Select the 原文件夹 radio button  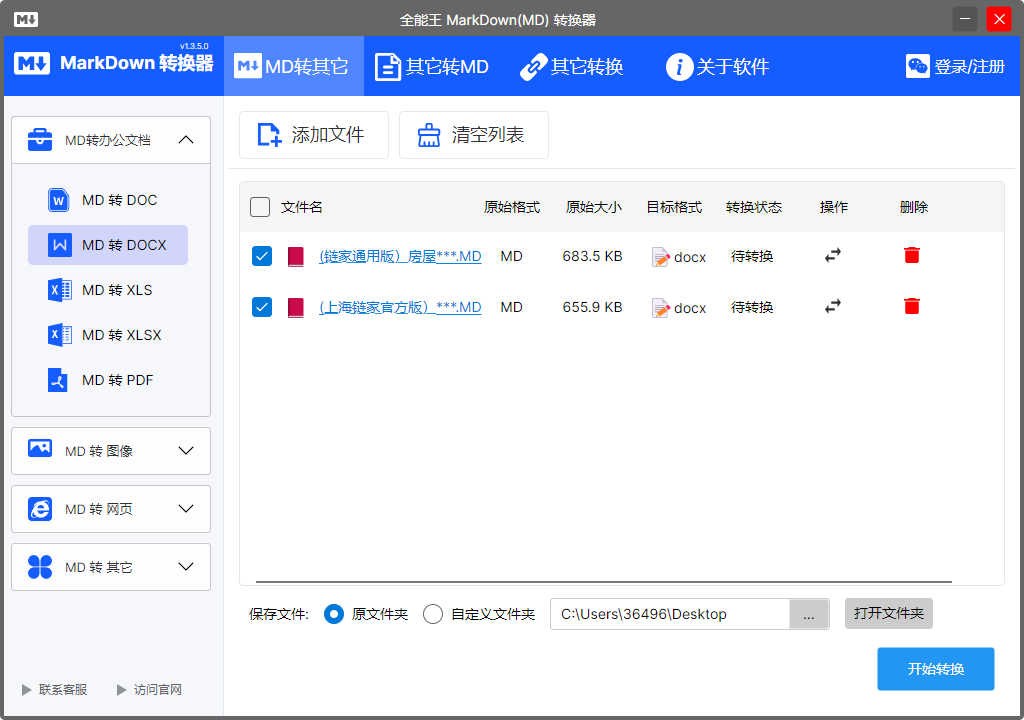[334, 614]
